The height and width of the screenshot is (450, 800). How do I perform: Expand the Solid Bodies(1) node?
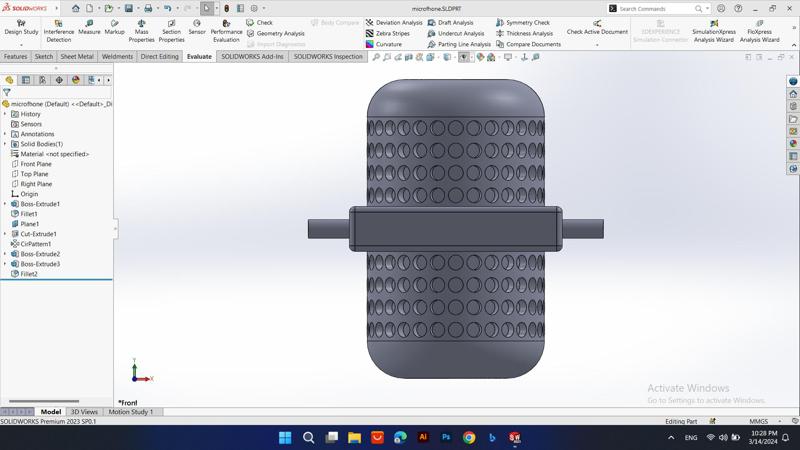click(5, 144)
